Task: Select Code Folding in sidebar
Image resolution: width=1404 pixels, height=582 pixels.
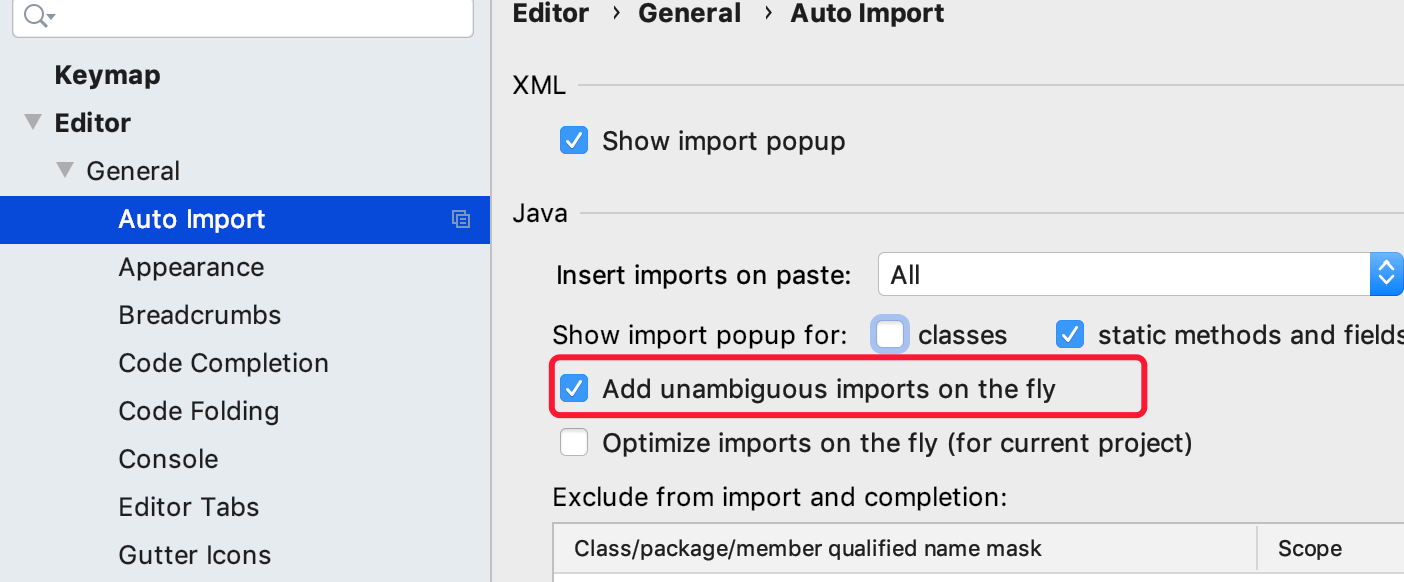Action: tap(198, 411)
